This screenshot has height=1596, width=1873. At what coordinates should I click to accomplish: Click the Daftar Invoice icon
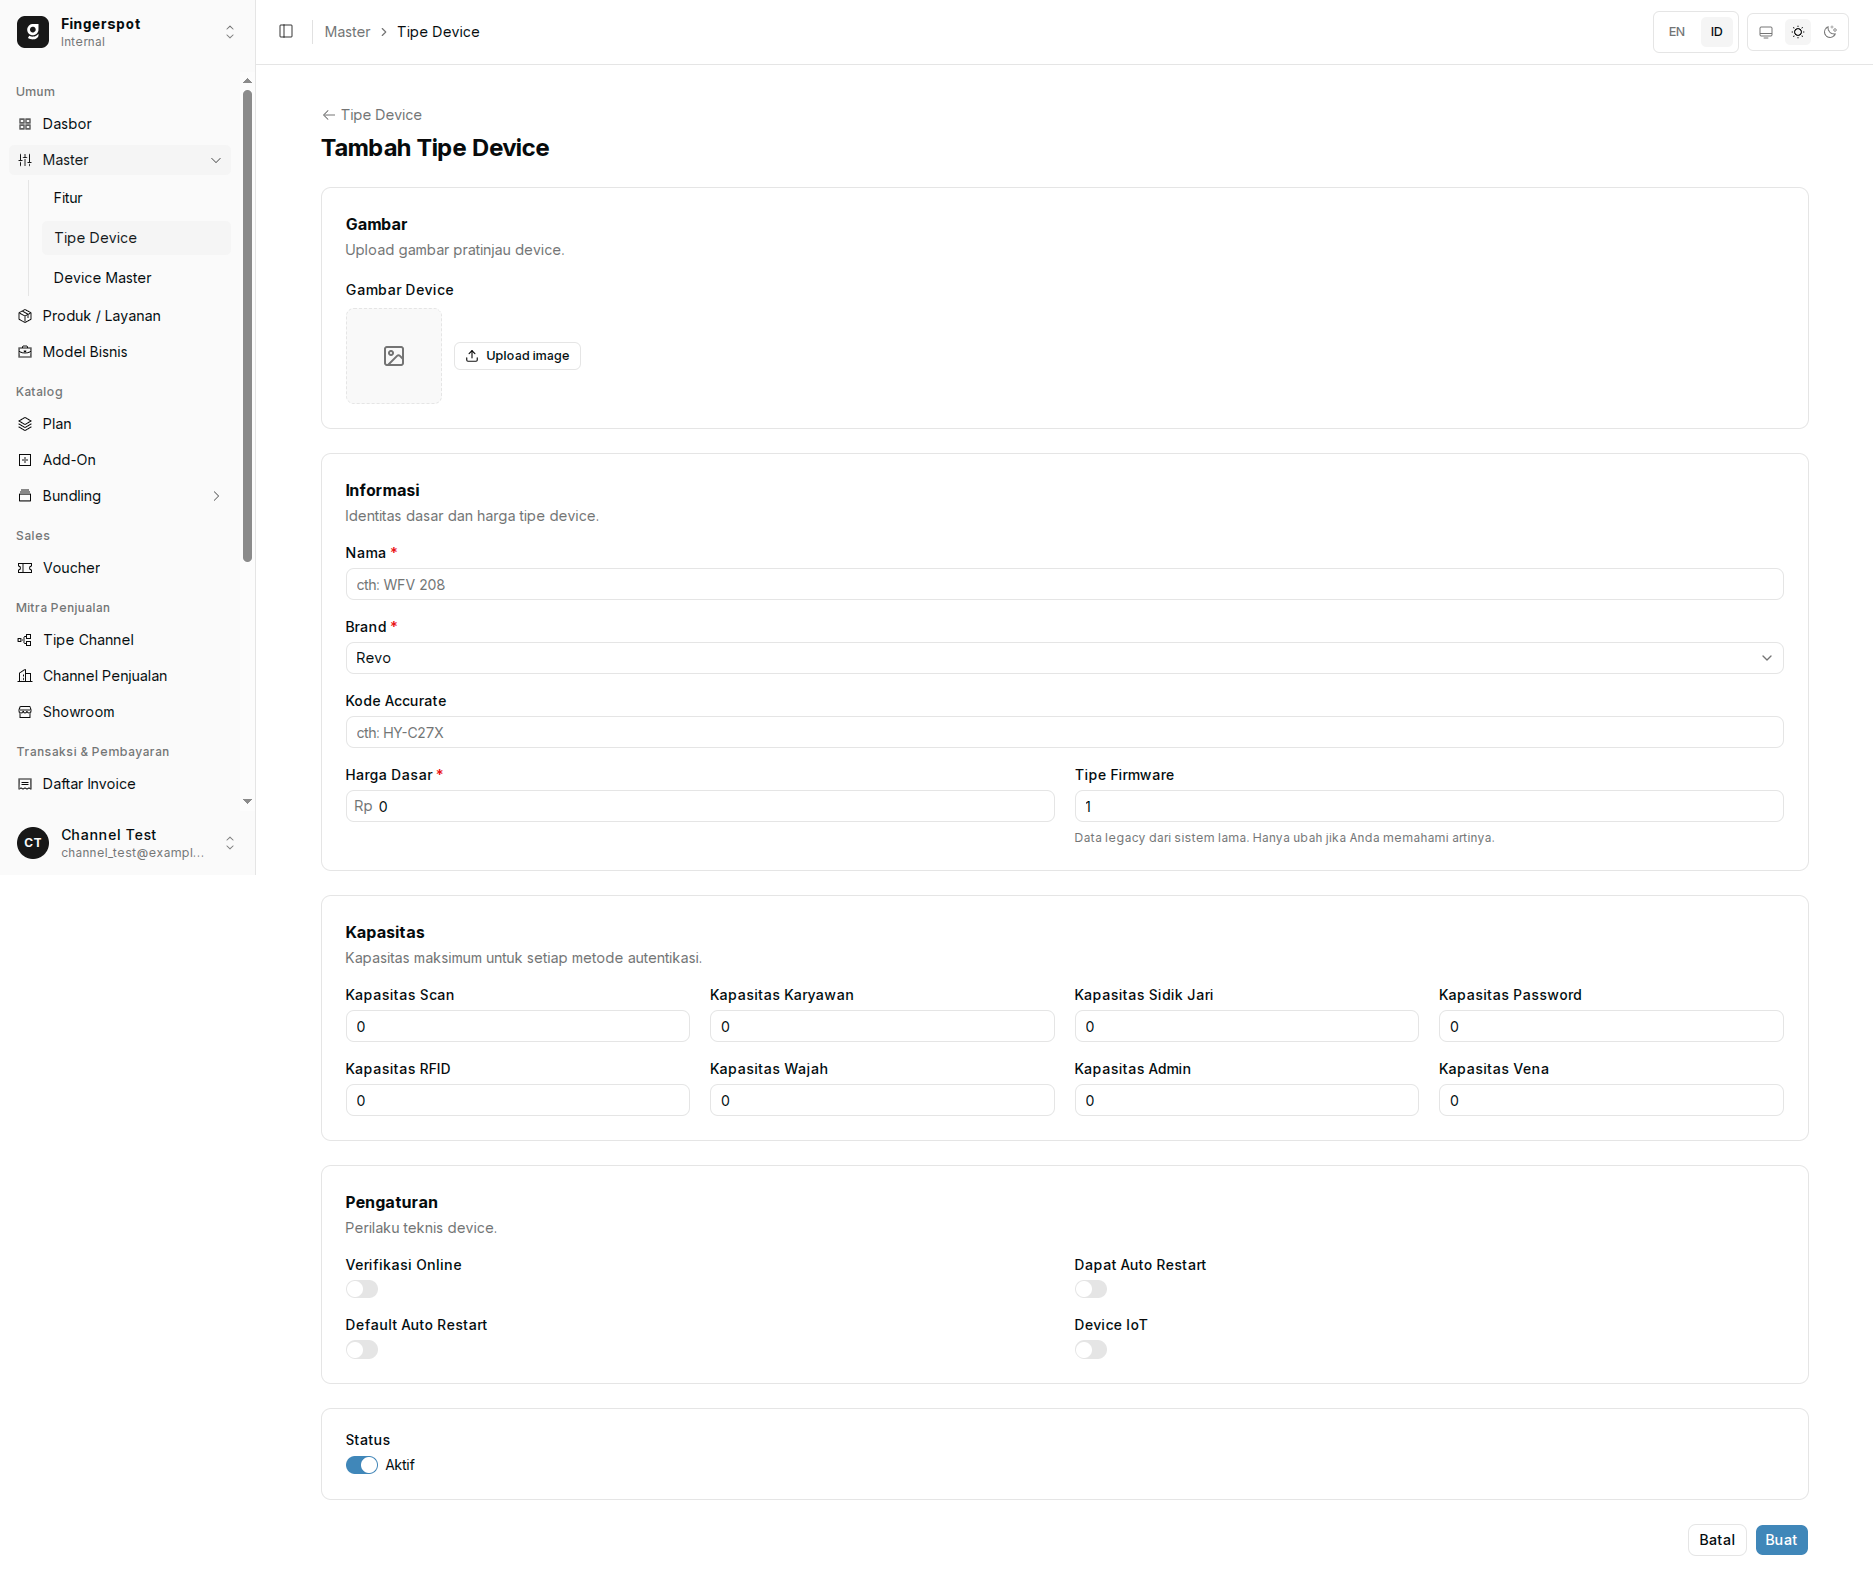[25, 784]
